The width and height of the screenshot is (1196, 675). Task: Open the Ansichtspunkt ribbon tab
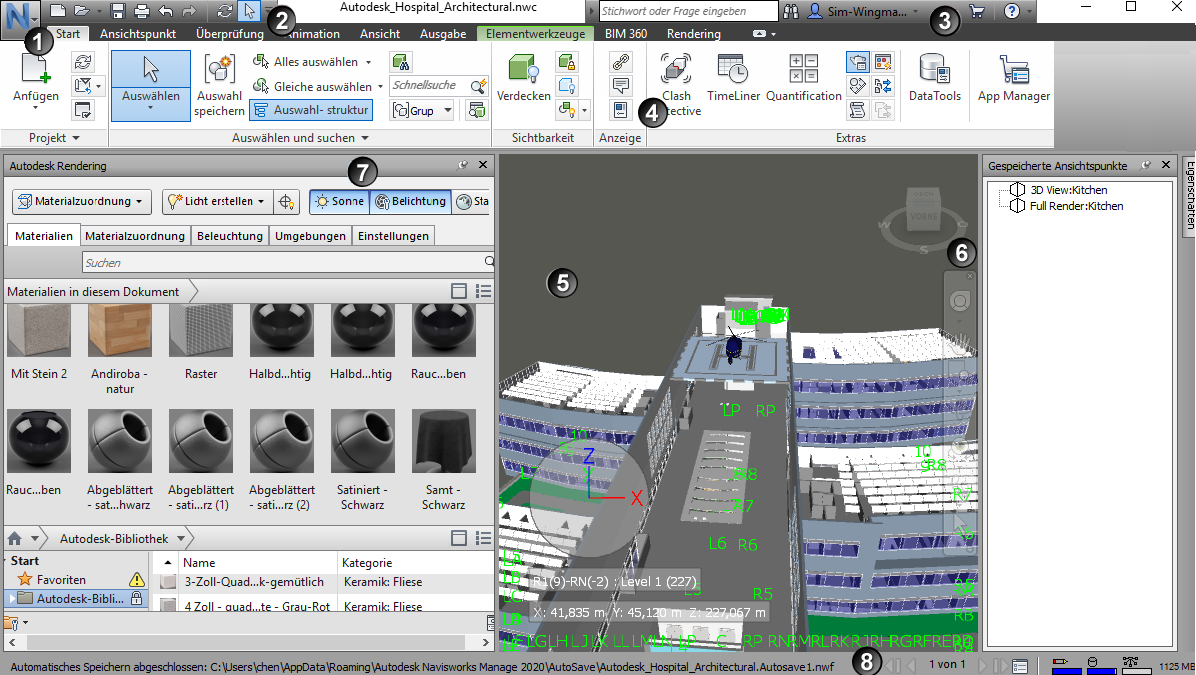[x=138, y=34]
